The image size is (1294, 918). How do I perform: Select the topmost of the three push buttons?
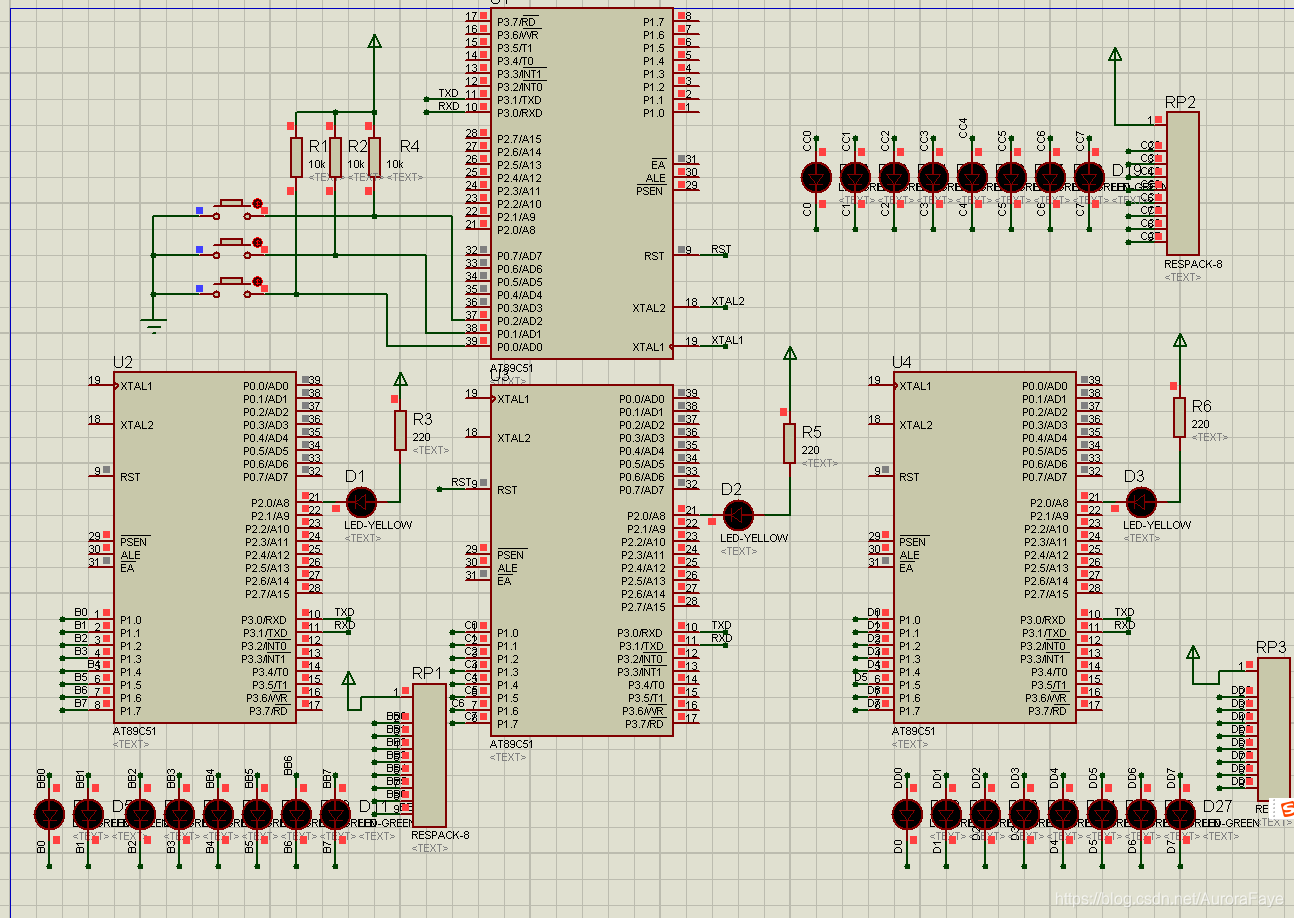point(231,207)
